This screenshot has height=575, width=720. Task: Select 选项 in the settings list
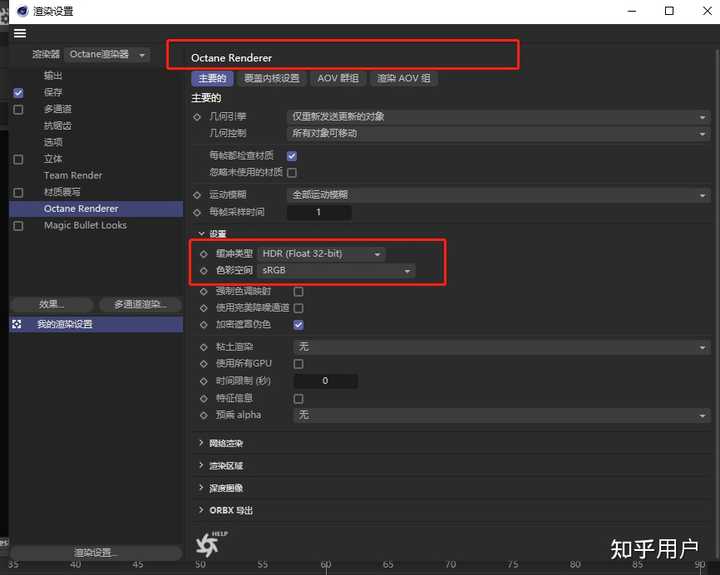tap(53, 142)
